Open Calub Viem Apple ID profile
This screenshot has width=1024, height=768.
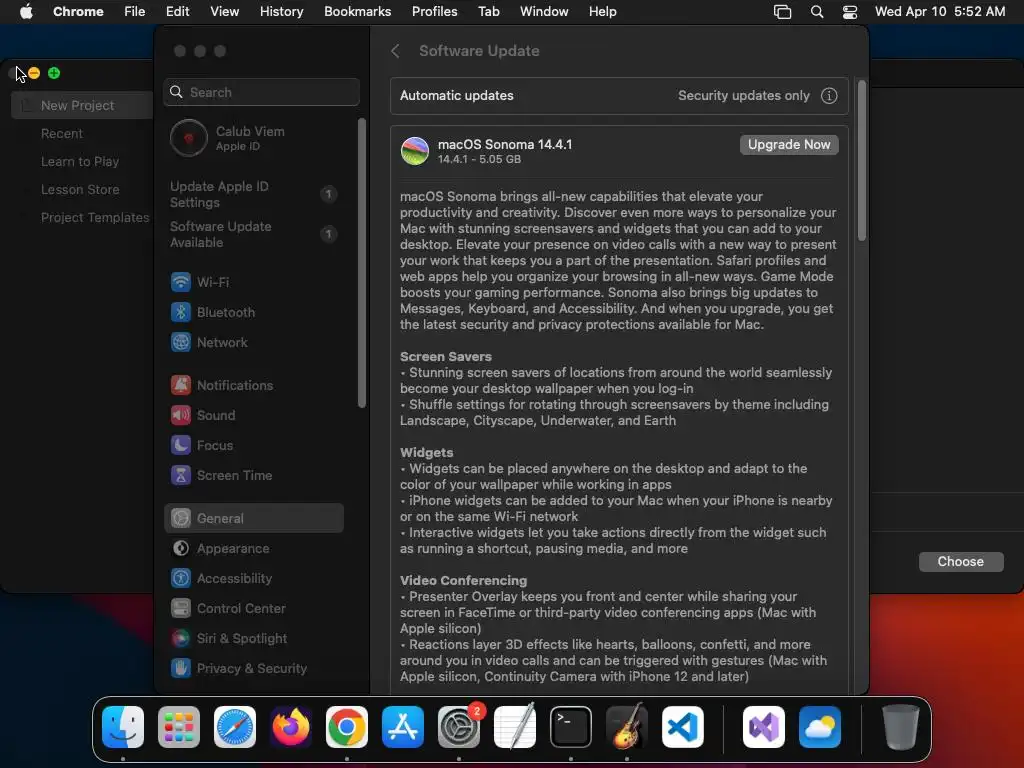pyautogui.click(x=253, y=138)
